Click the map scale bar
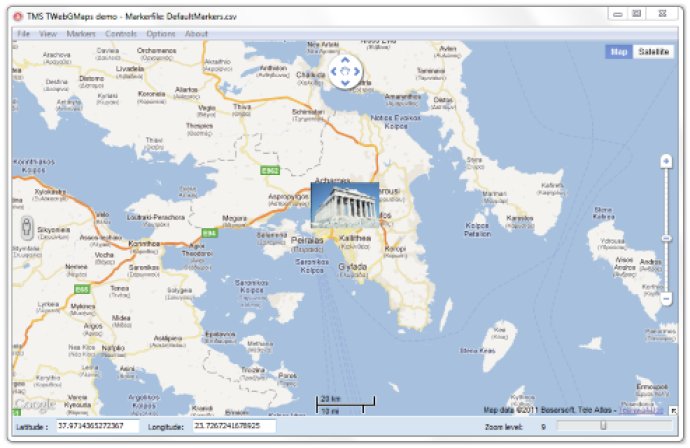This screenshot has width=690, height=448. (x=345, y=404)
